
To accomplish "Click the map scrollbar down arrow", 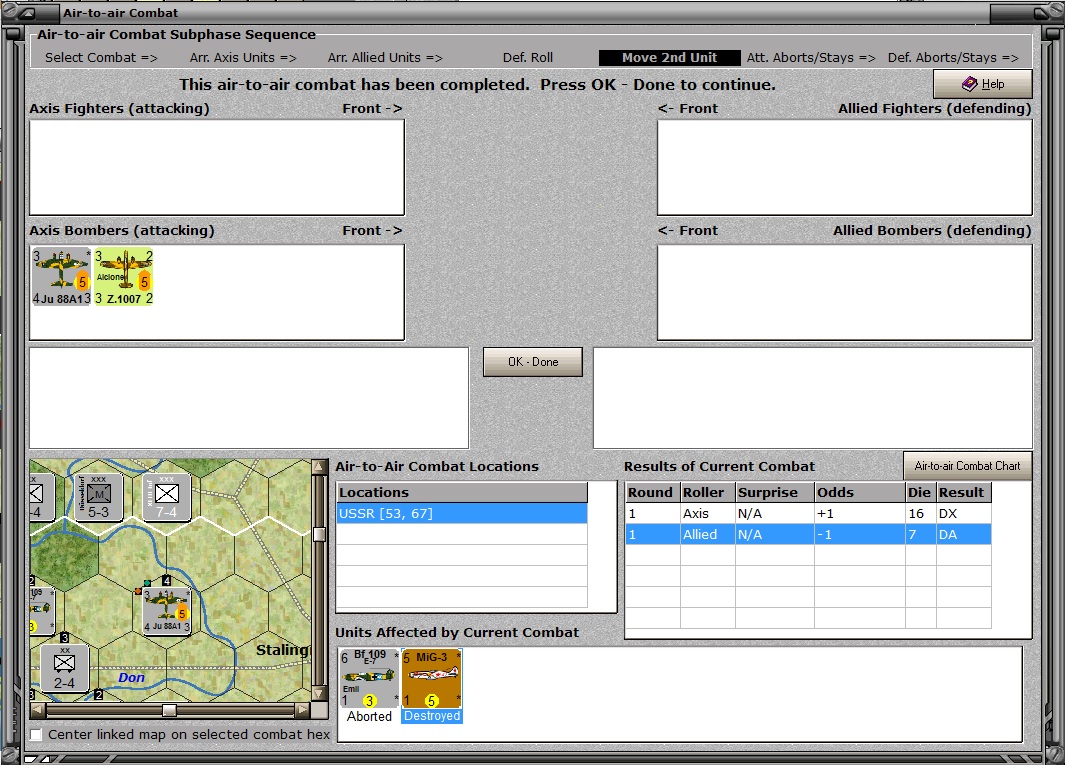I will [x=319, y=693].
